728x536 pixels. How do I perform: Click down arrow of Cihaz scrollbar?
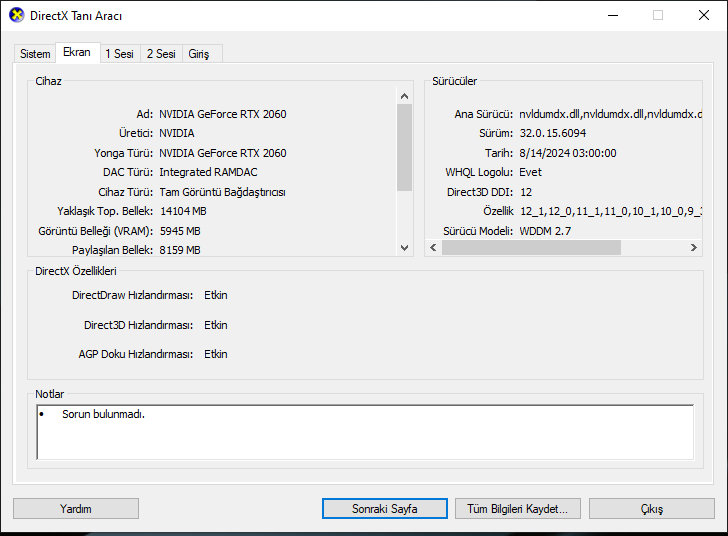coord(404,248)
